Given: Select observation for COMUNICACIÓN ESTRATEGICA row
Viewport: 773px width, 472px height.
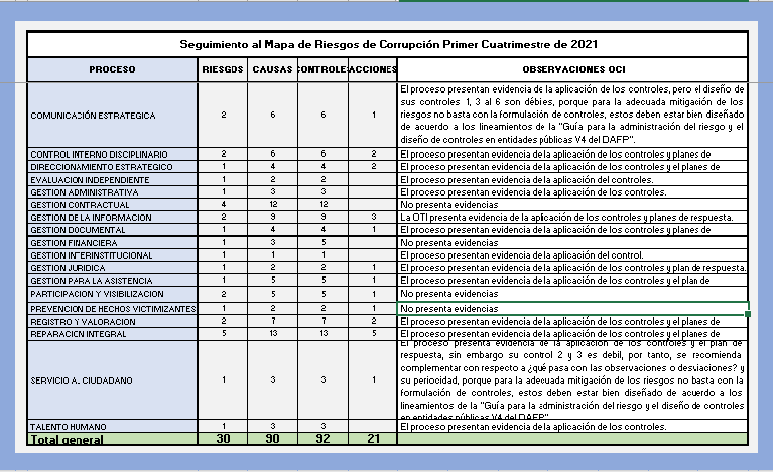Looking at the screenshot, I should (572, 115).
